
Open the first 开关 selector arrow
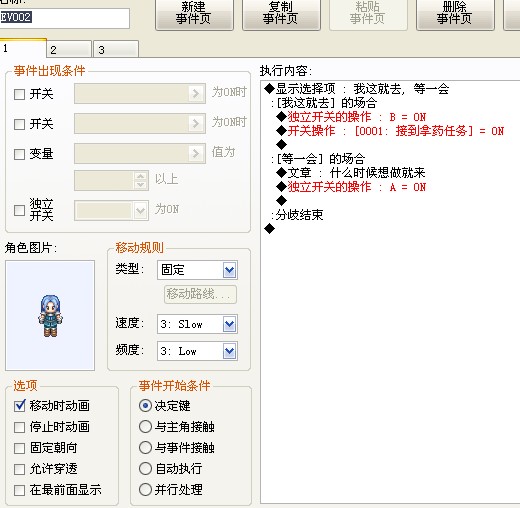click(196, 94)
